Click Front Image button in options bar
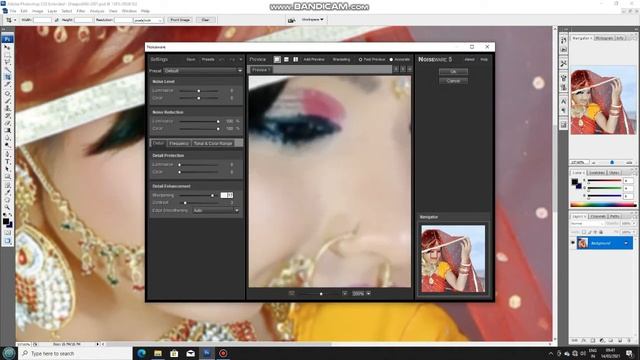 [180, 20]
